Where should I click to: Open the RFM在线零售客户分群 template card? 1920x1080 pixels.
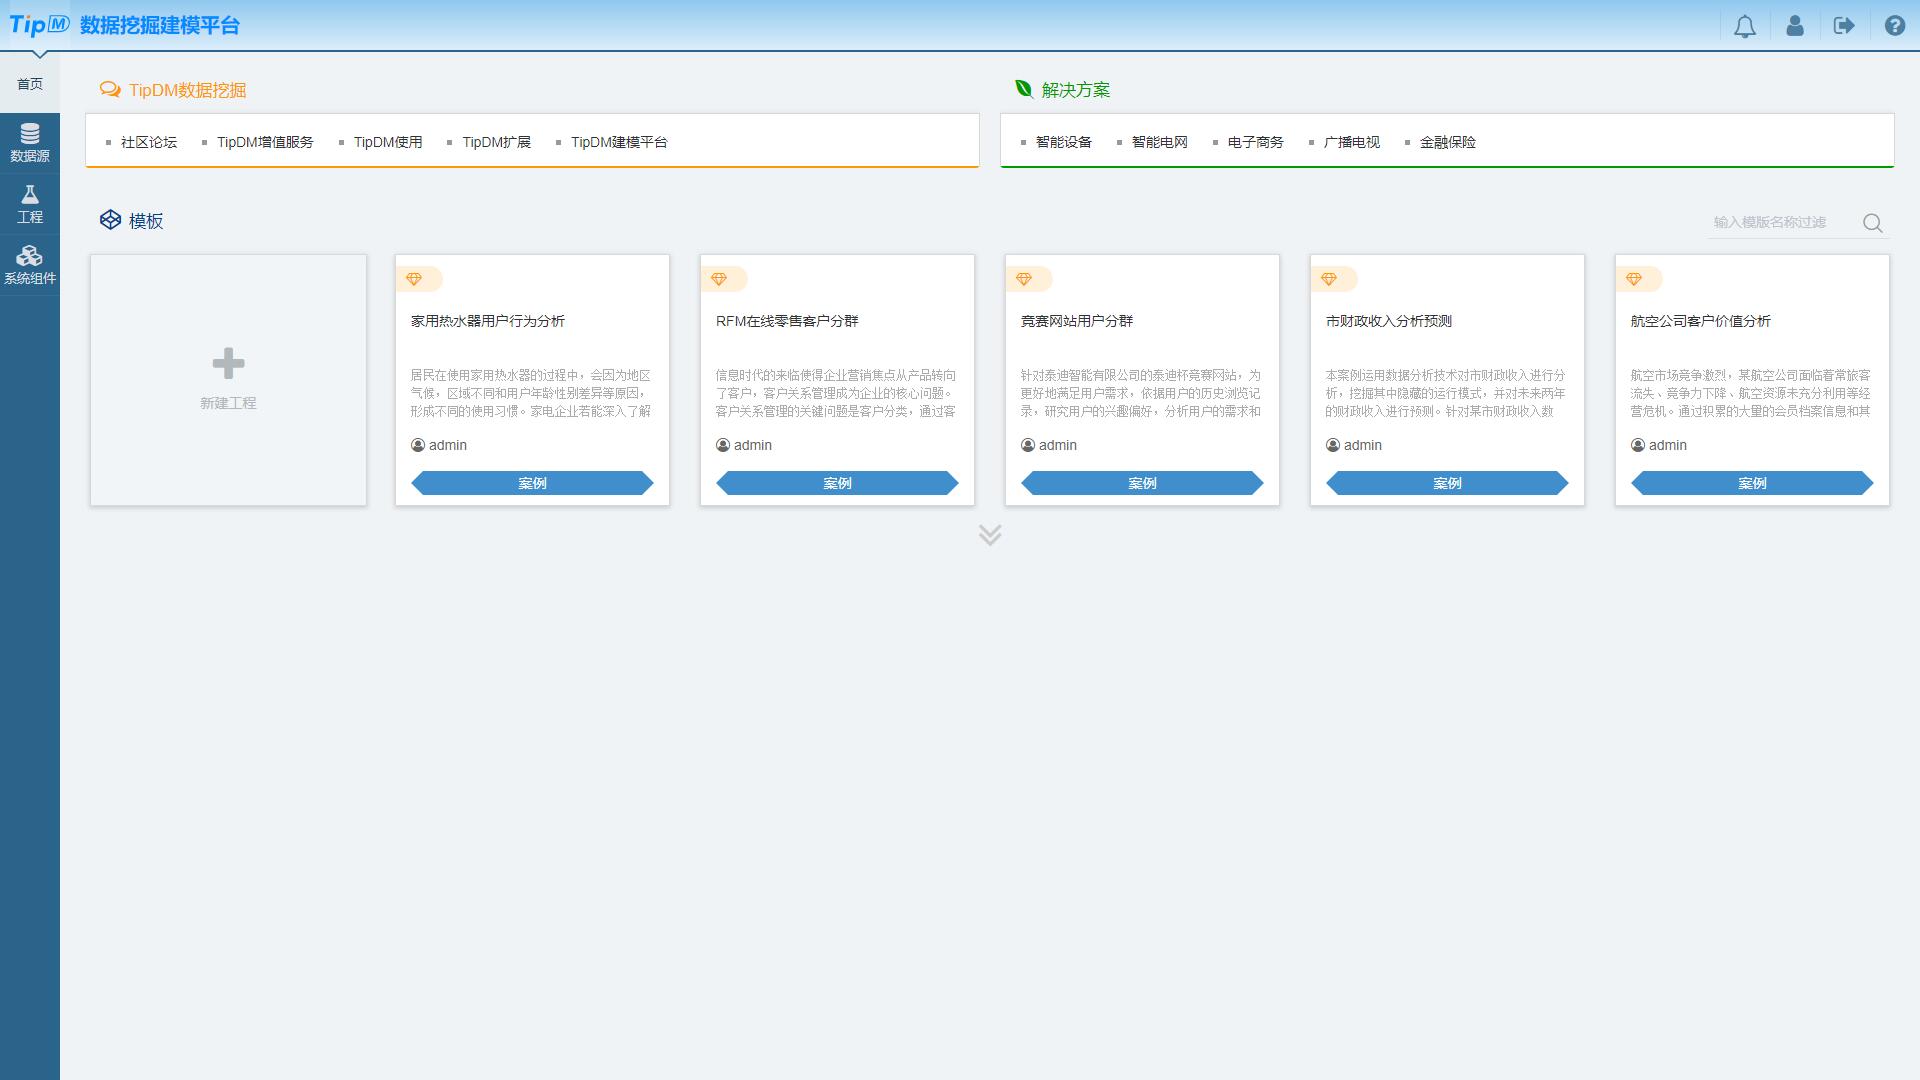point(787,321)
